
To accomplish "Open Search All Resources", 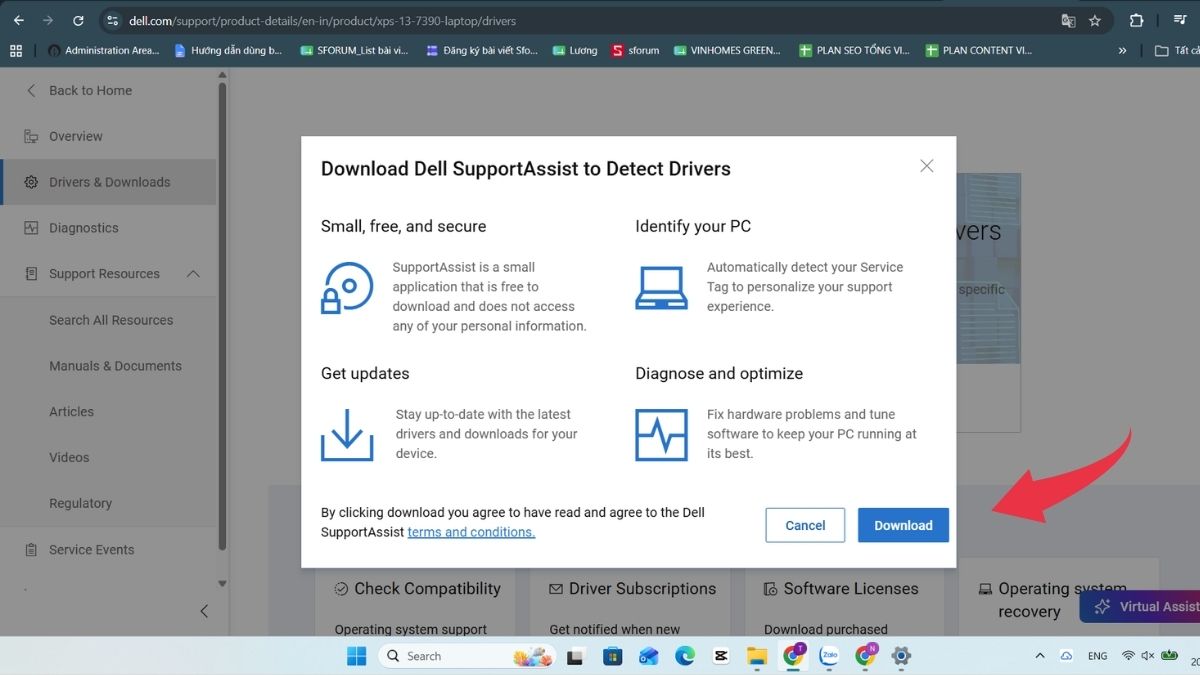I will click(x=111, y=320).
